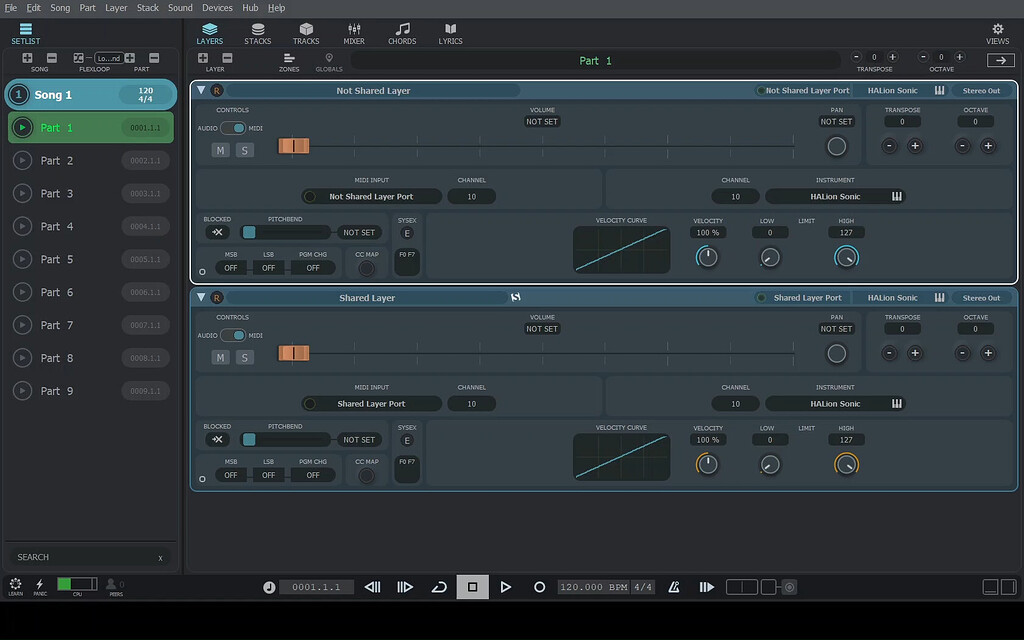Screen dimensions: 1024x640
Task: Mute the Shared Layer with M button
Action: pos(221,357)
